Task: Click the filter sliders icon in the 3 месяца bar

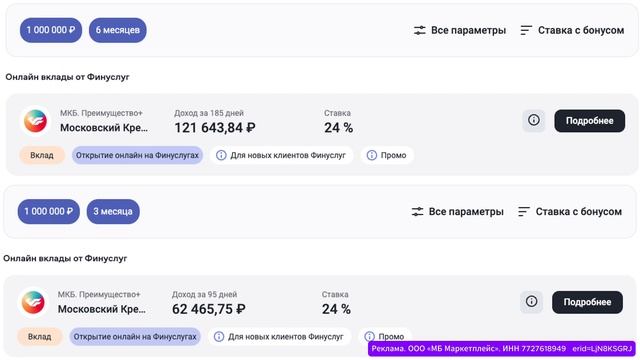Action: click(417, 211)
